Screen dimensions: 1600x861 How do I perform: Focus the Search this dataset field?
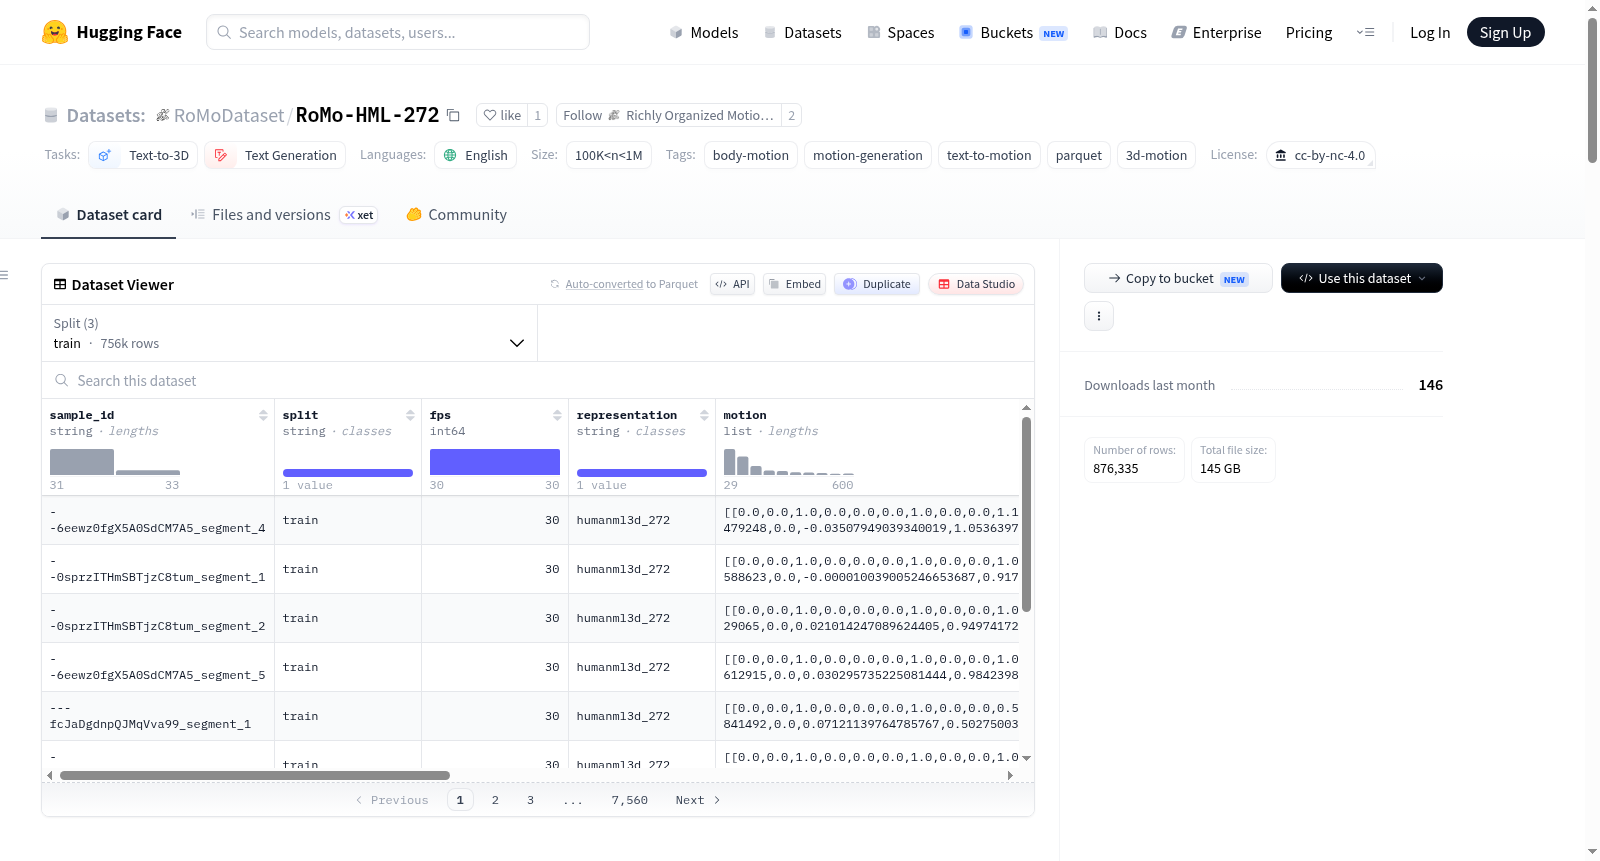click(538, 380)
